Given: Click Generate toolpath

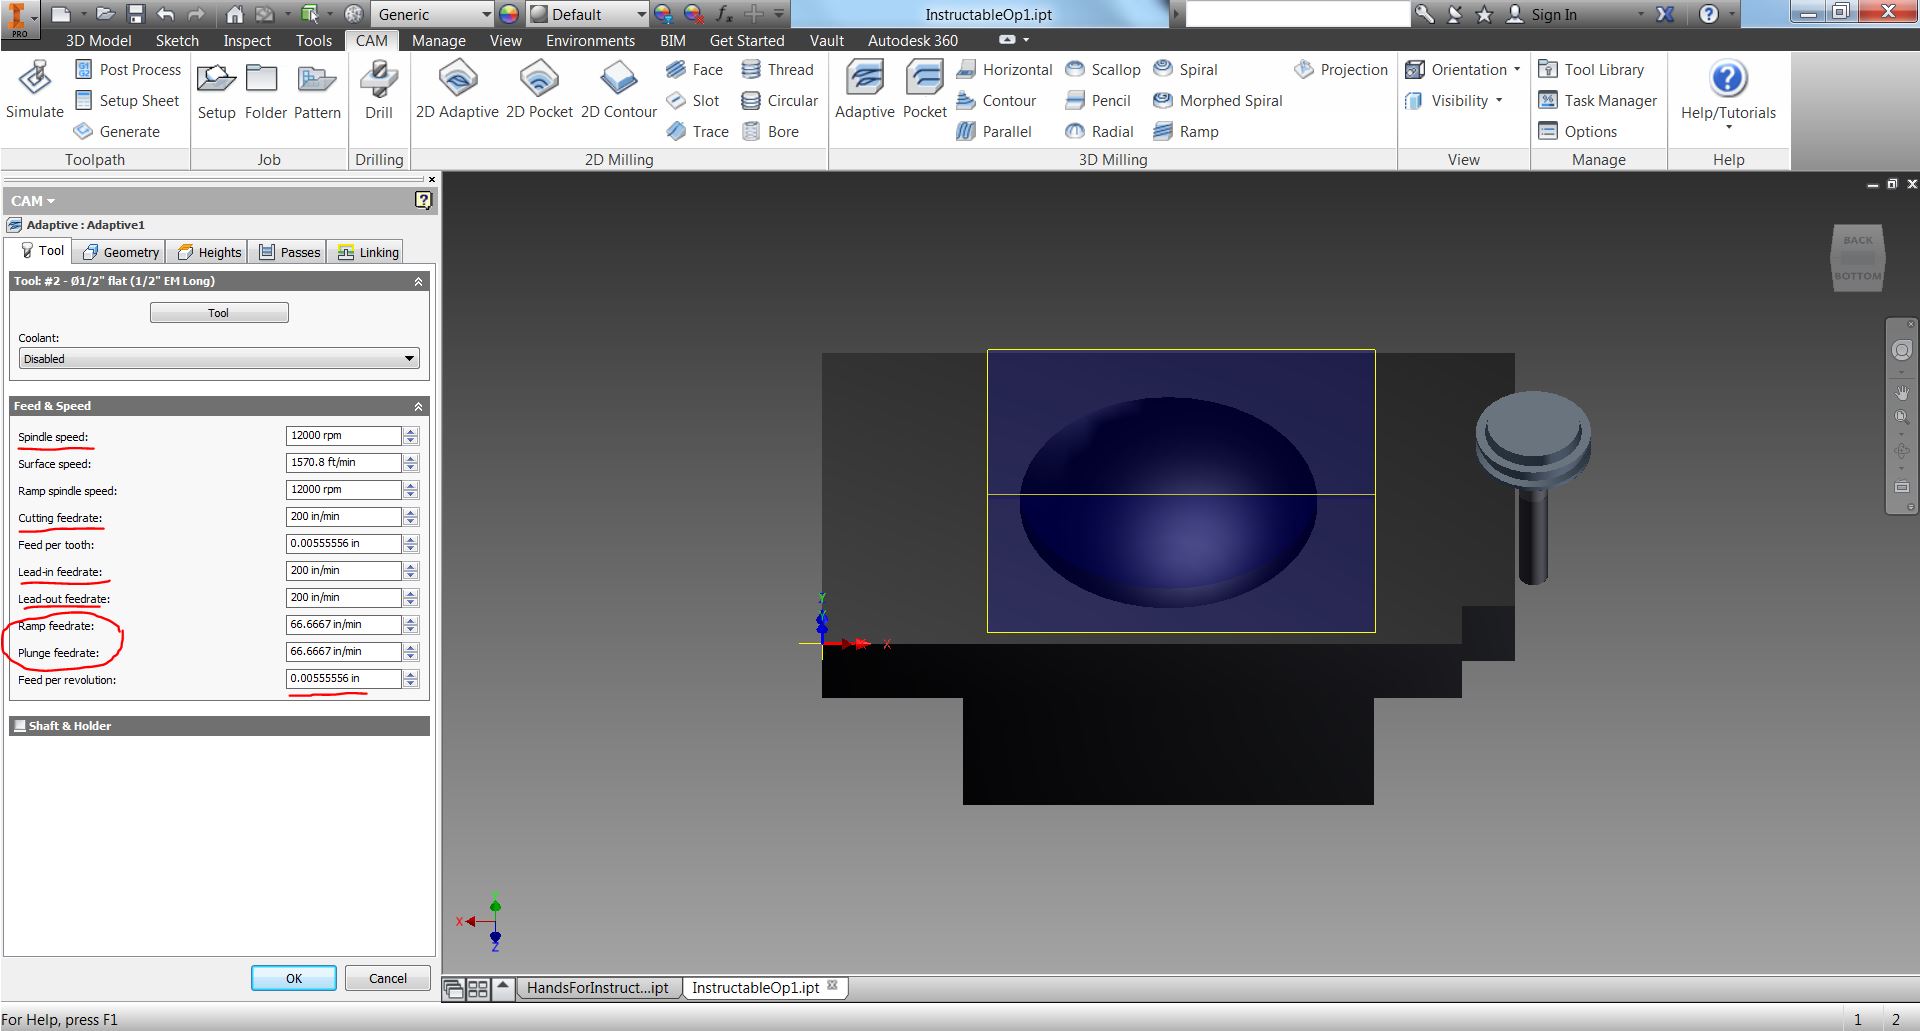Looking at the screenshot, I should (116, 132).
